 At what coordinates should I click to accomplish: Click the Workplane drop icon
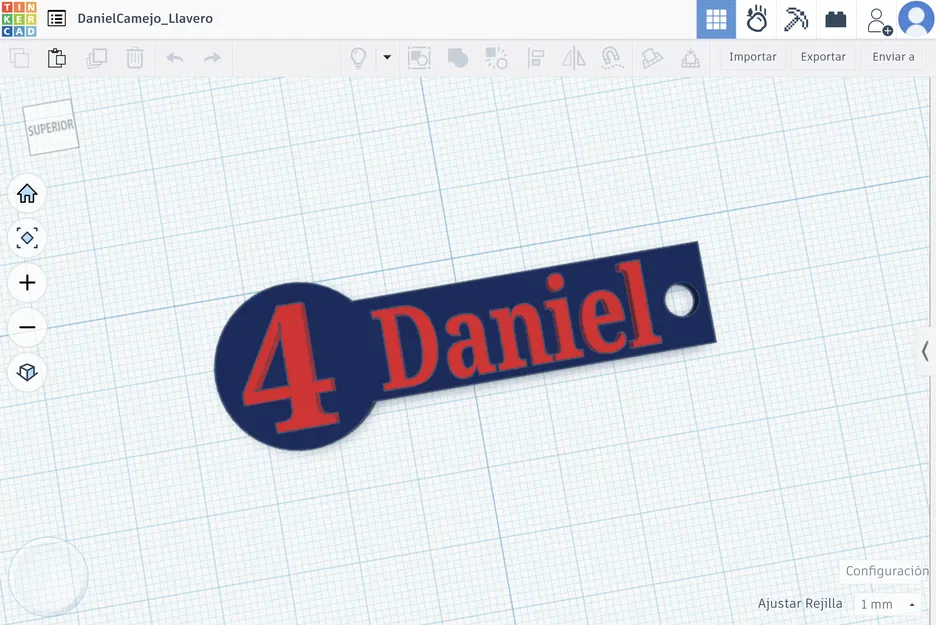pos(691,58)
